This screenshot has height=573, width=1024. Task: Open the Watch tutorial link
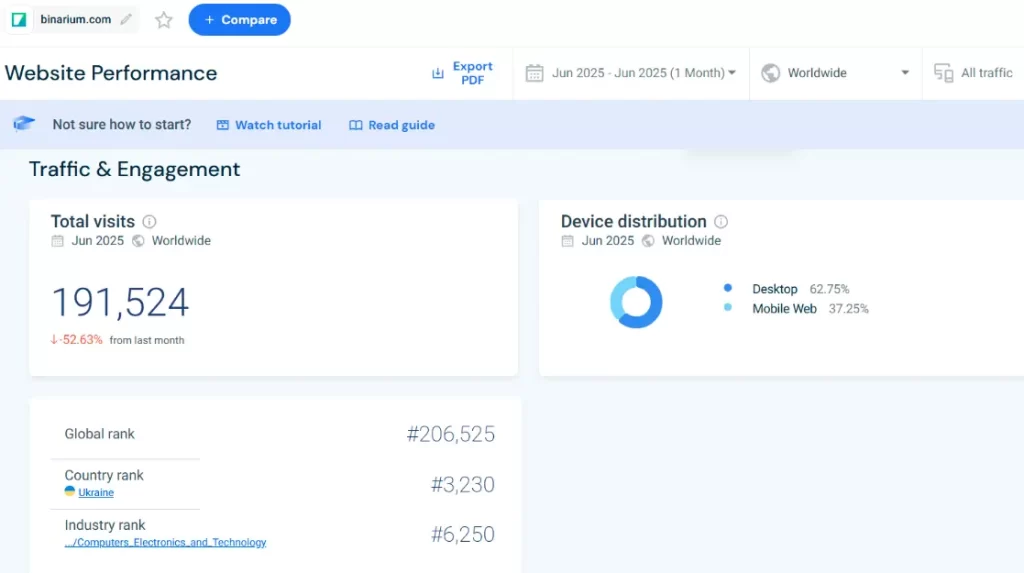tap(269, 125)
